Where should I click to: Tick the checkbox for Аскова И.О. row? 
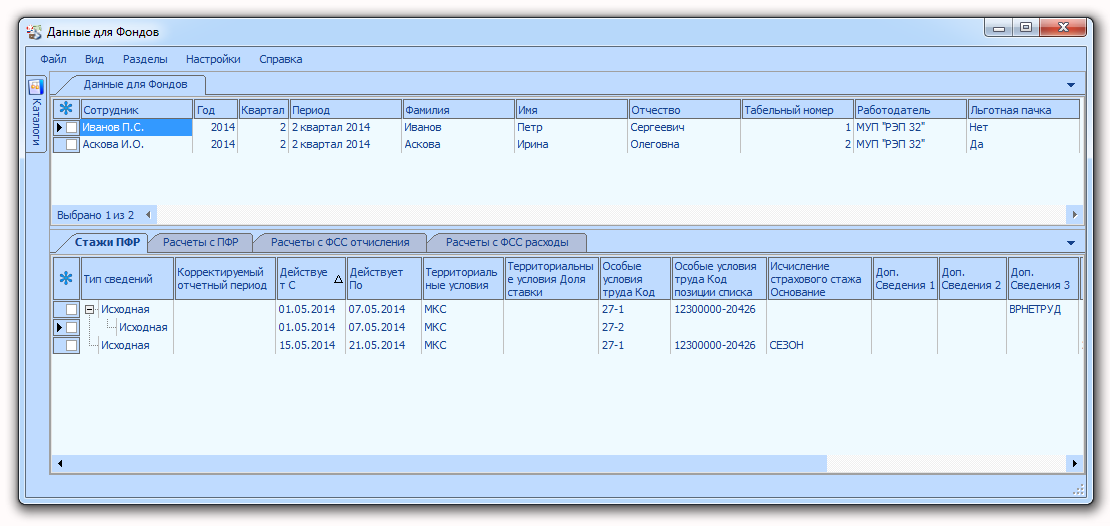point(71,144)
